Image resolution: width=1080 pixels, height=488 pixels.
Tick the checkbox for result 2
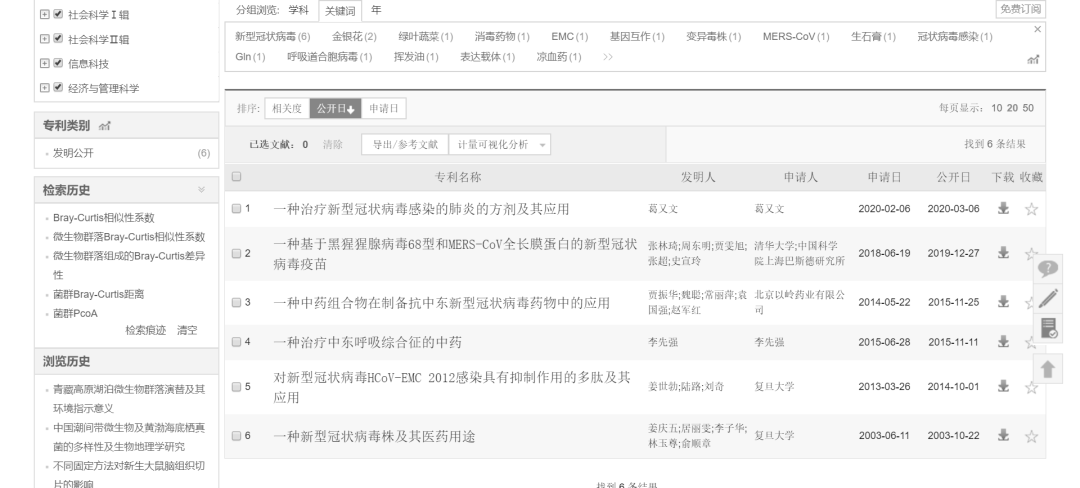236,253
